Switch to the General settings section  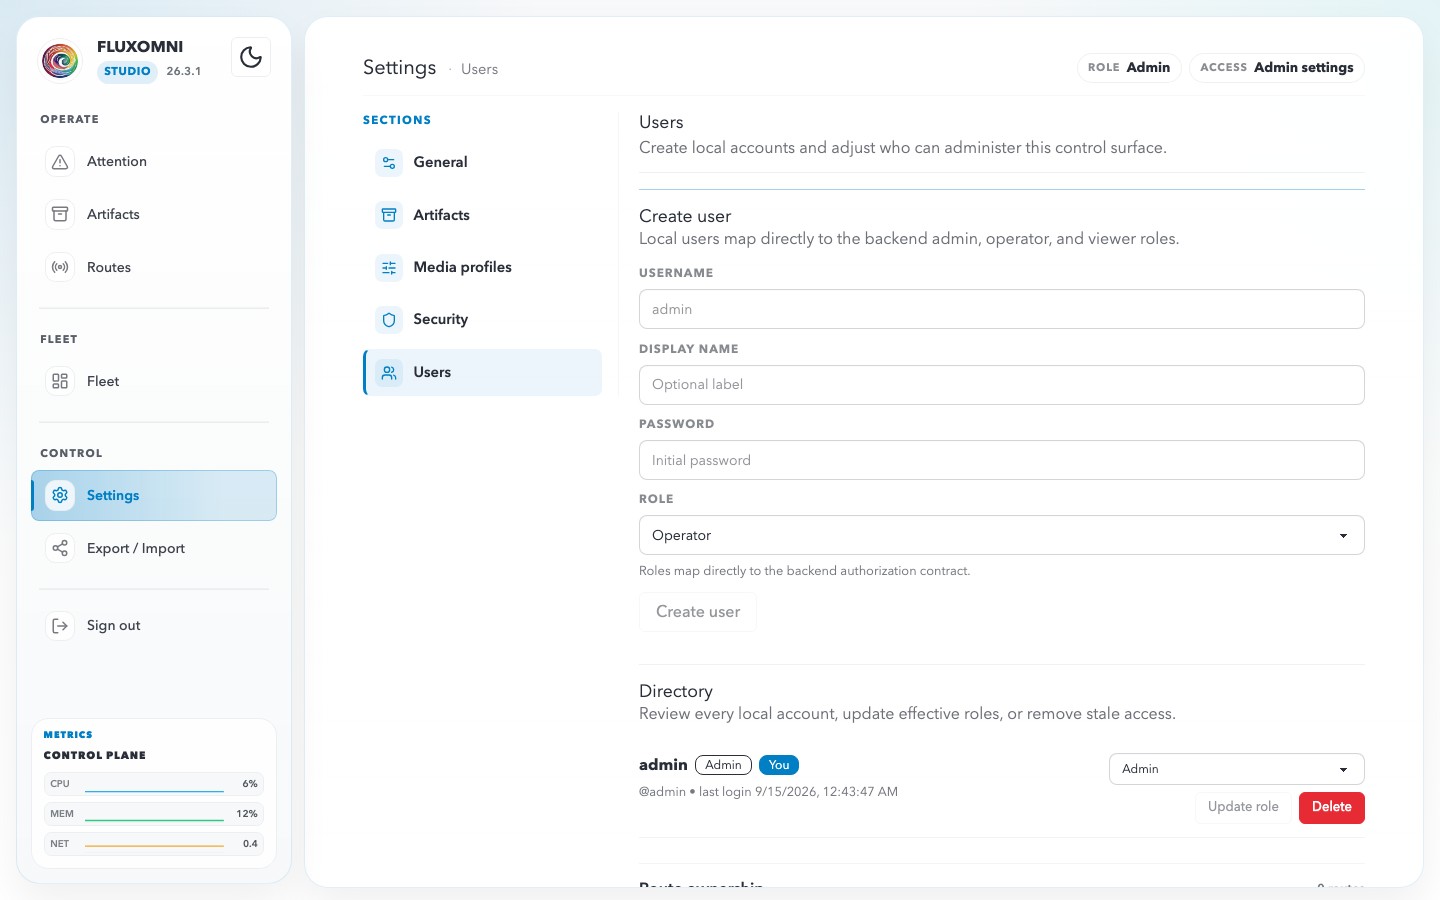(x=483, y=163)
